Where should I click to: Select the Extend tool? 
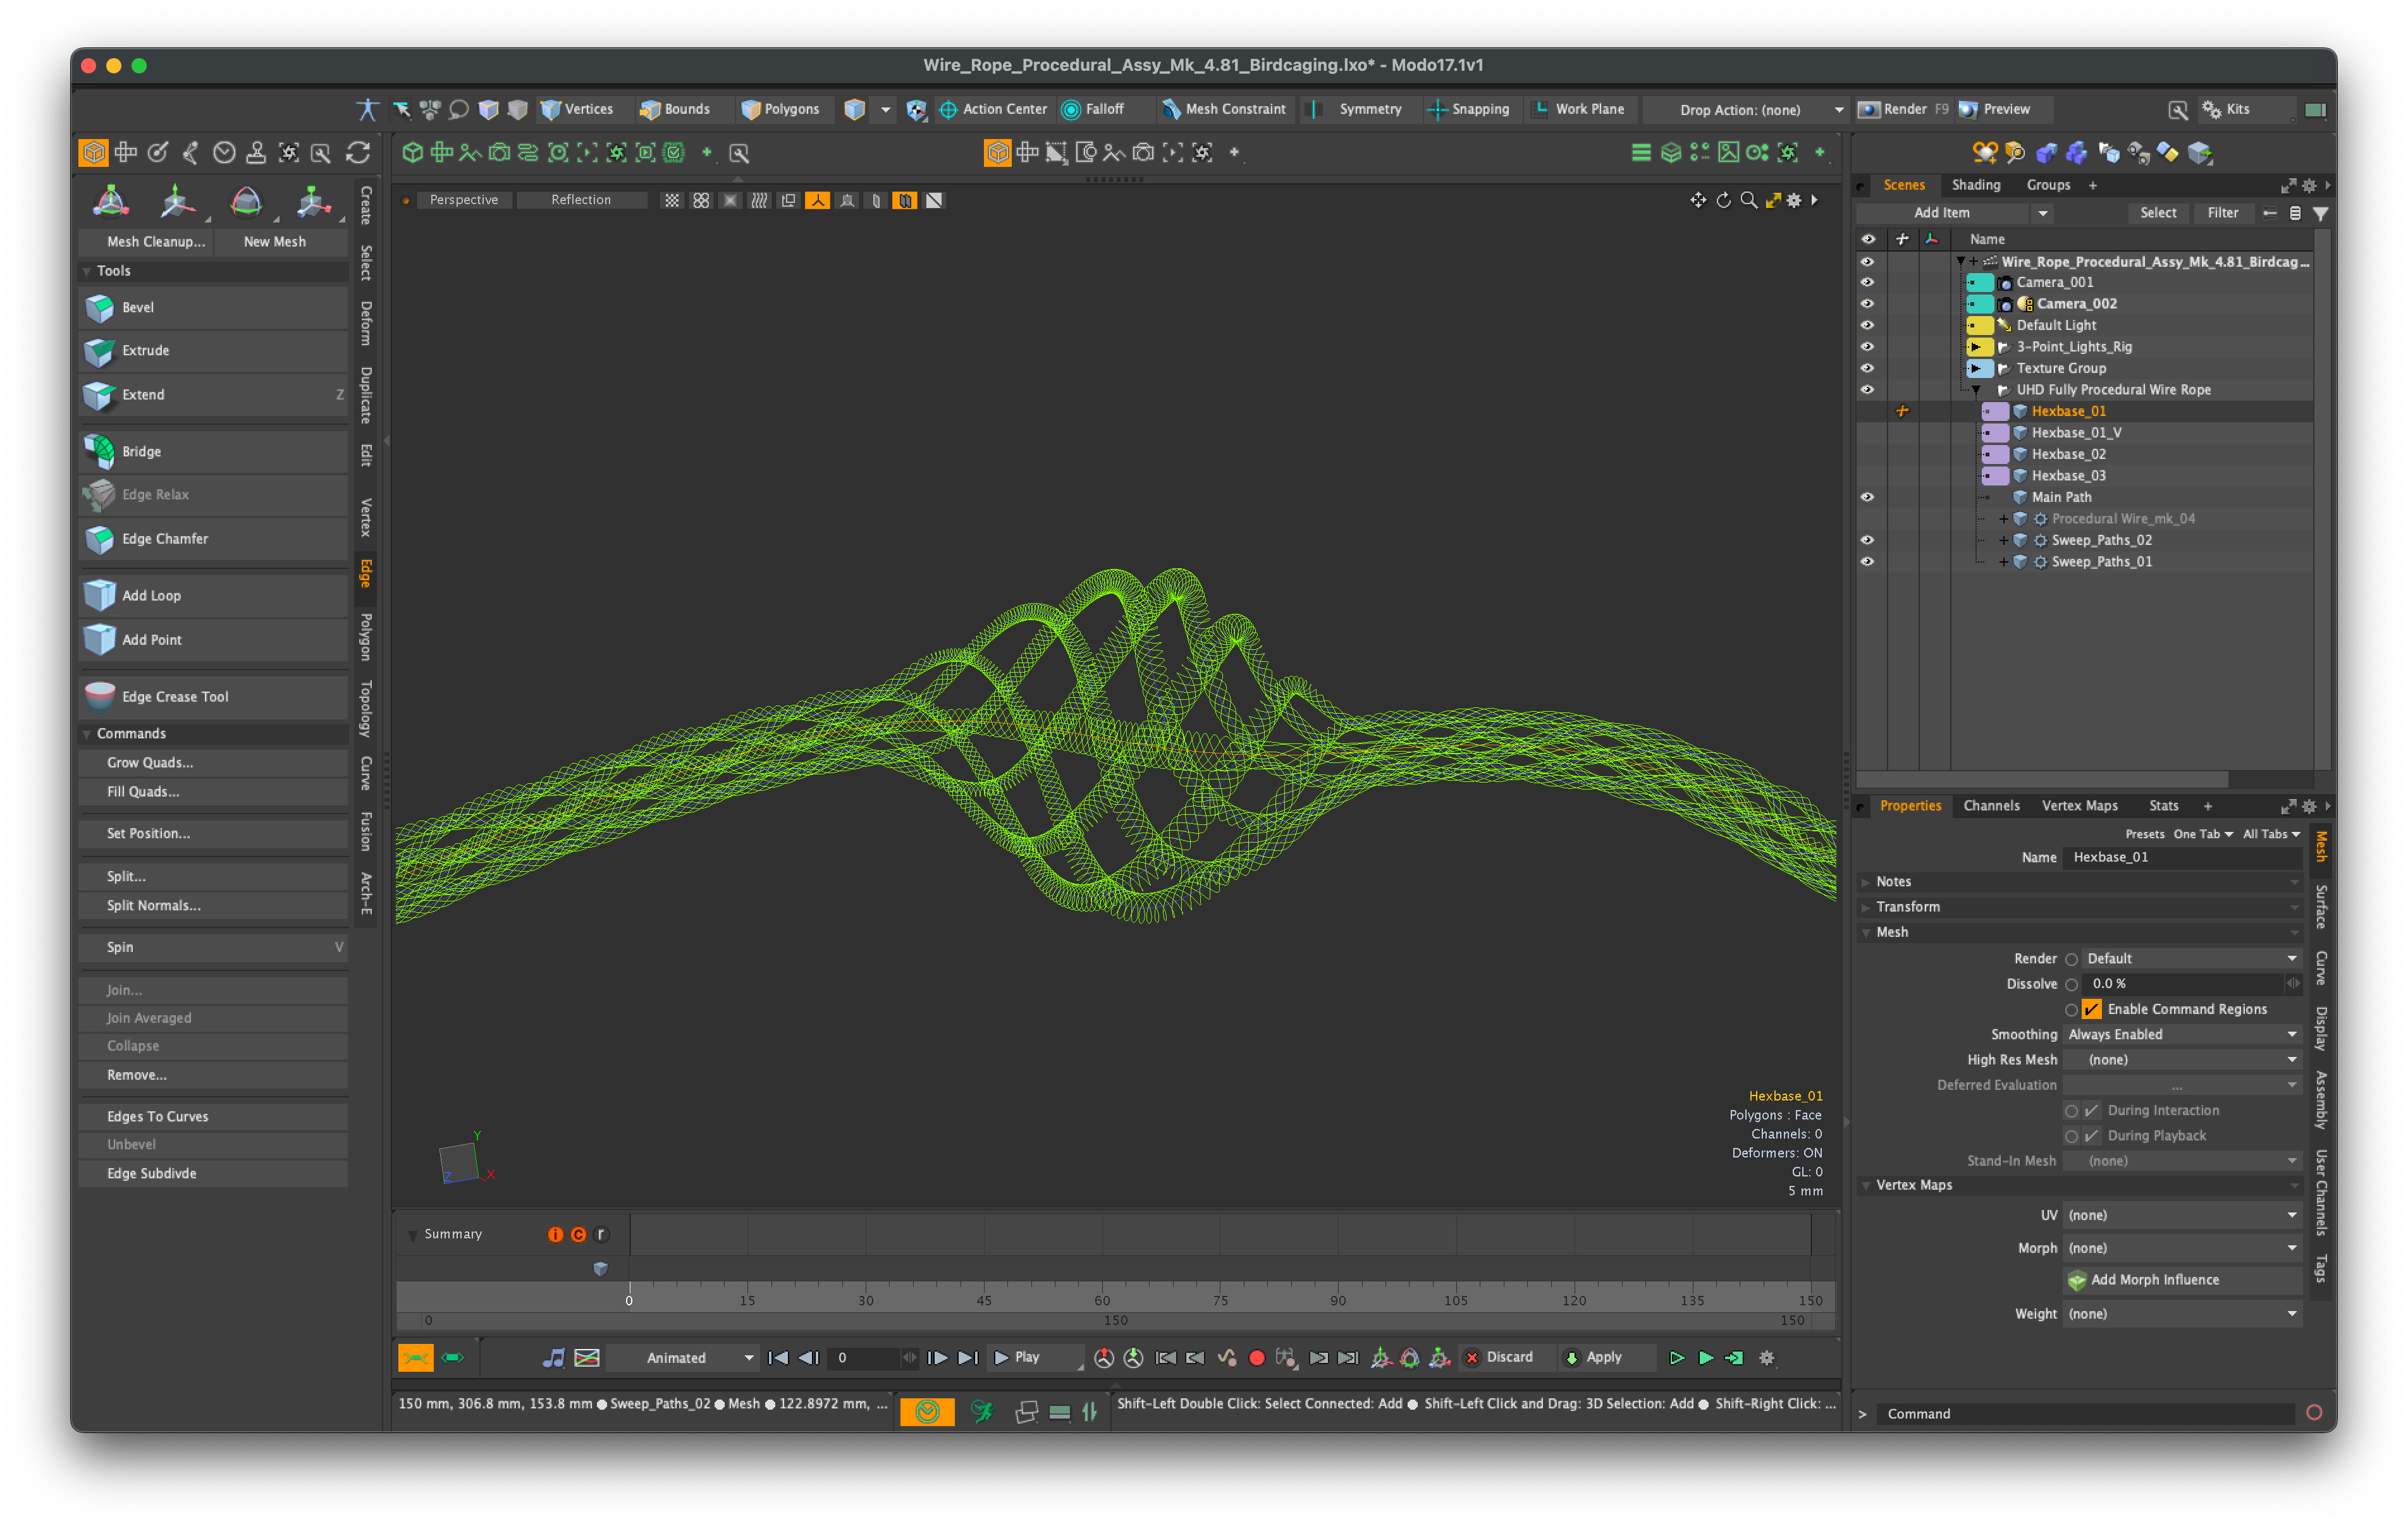tap(213, 395)
